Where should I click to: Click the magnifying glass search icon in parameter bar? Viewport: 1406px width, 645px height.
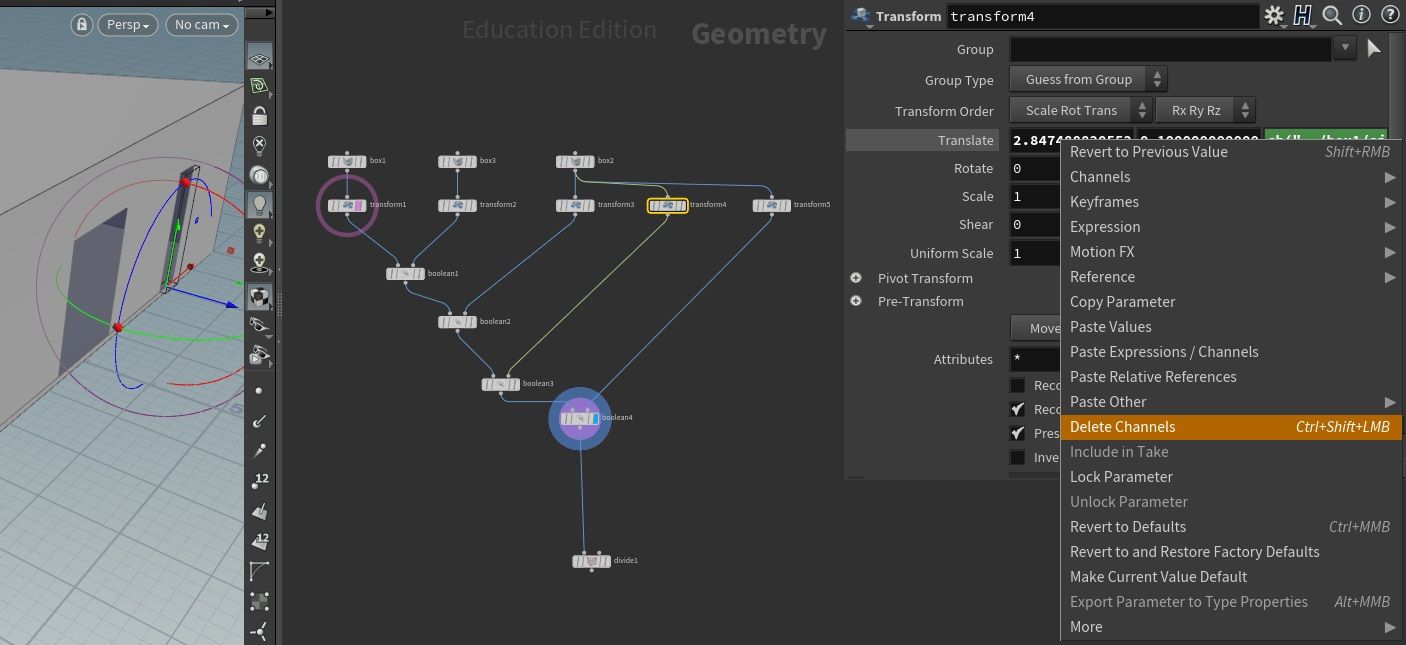[1331, 15]
